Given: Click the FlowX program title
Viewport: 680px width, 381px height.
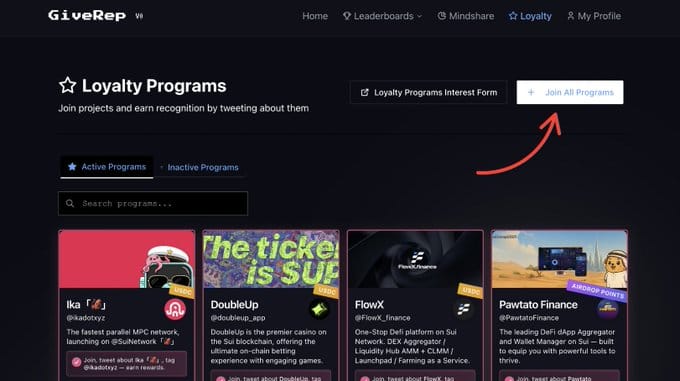Looking at the screenshot, I should (369, 305).
